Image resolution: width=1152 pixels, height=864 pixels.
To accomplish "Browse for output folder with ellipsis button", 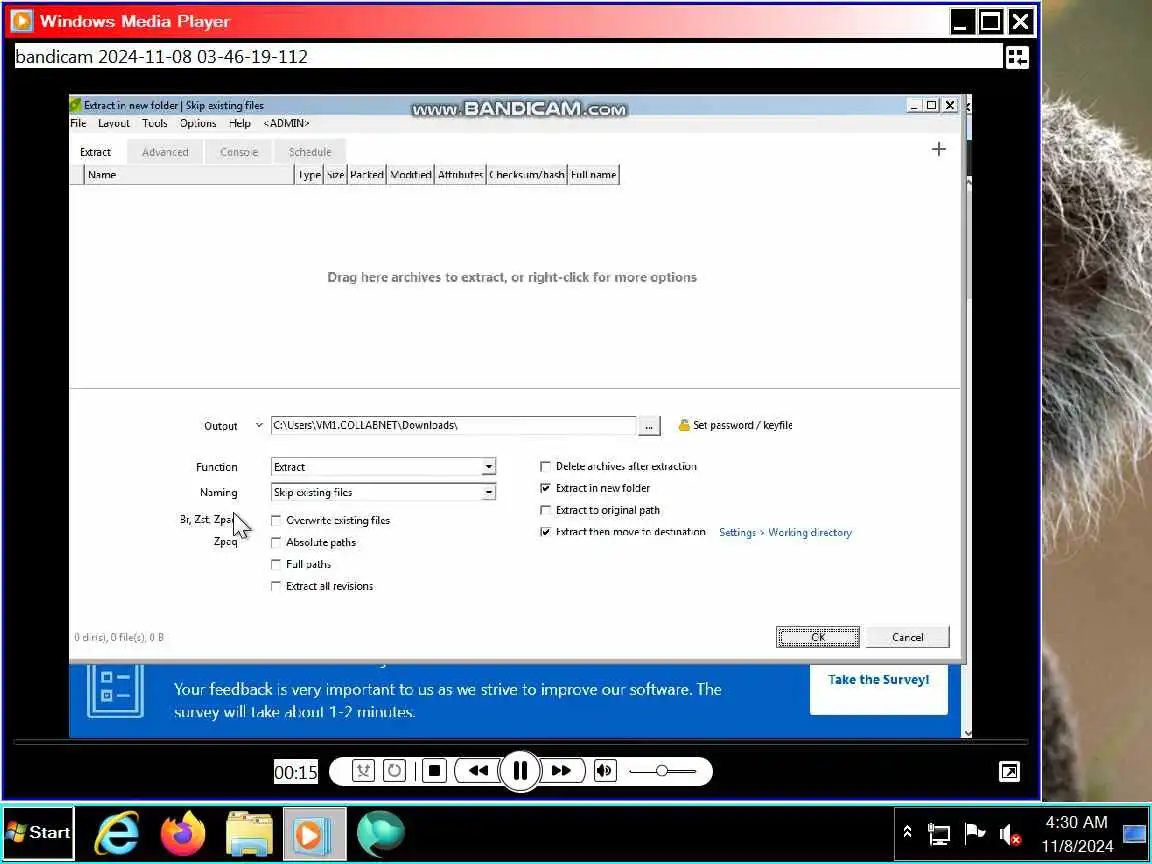I will coord(649,426).
